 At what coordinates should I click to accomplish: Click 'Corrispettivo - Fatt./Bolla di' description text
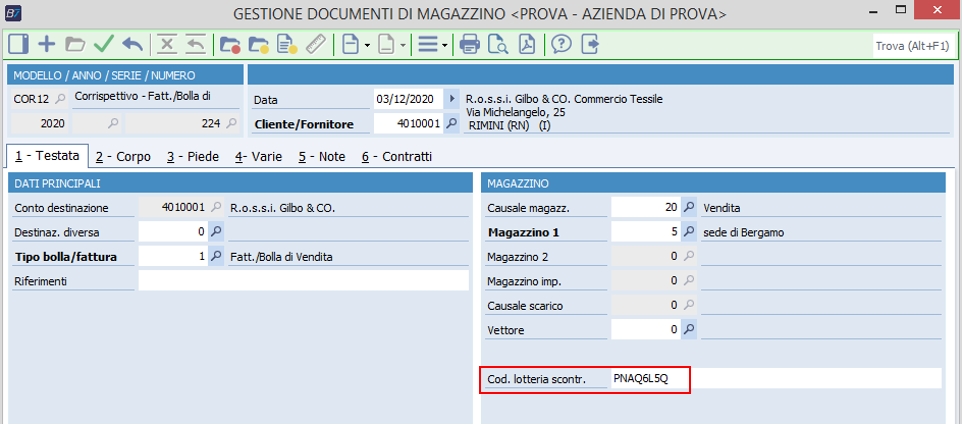click(x=143, y=96)
